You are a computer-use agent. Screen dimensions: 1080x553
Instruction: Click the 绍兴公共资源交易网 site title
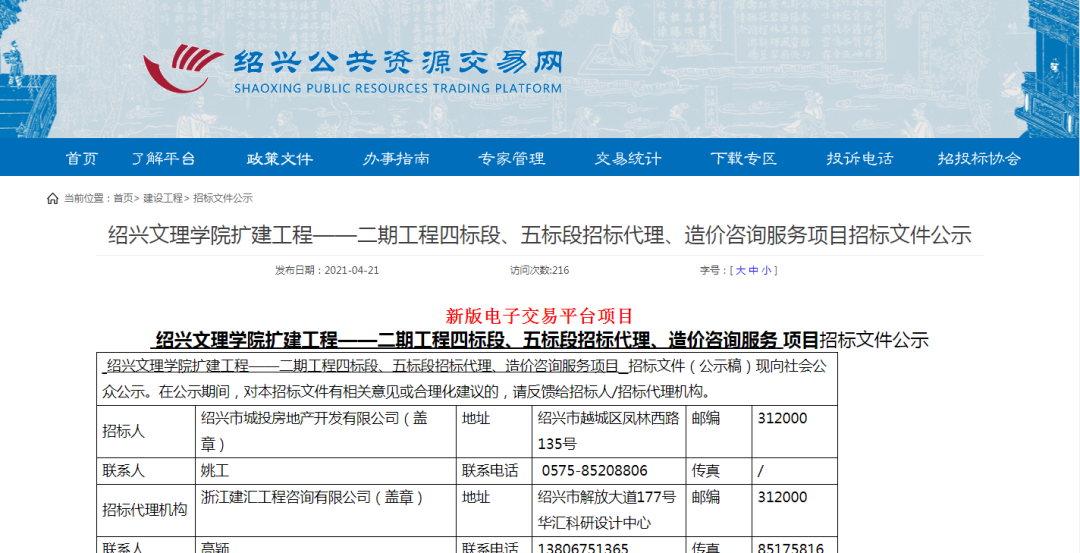coord(397,62)
